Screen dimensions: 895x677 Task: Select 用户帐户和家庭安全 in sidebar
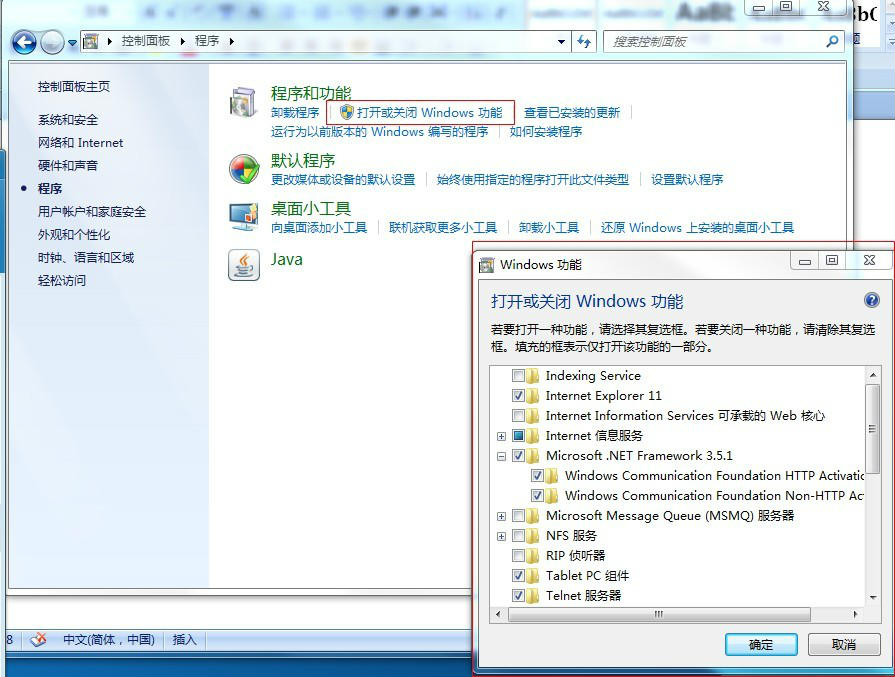click(92, 212)
